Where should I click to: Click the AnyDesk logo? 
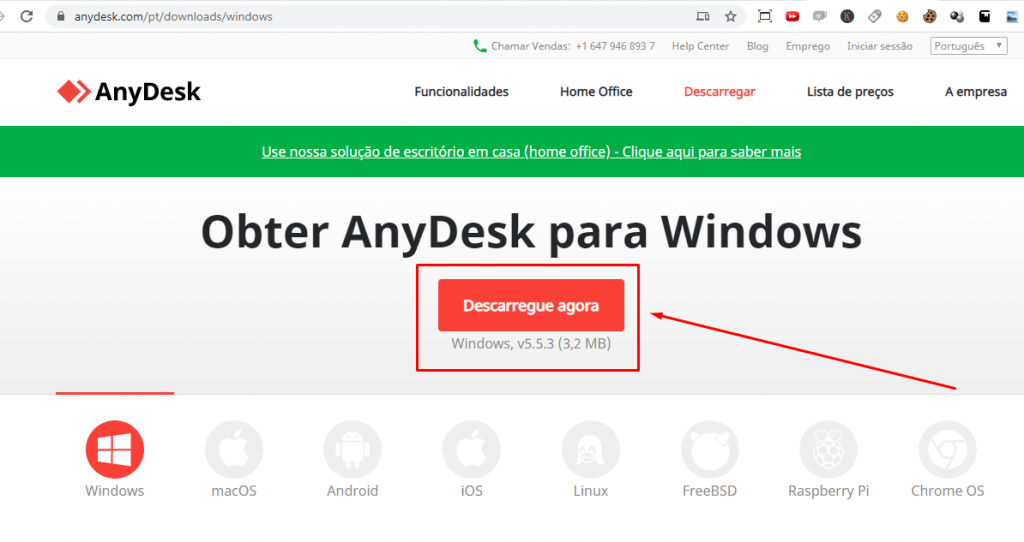(x=129, y=92)
